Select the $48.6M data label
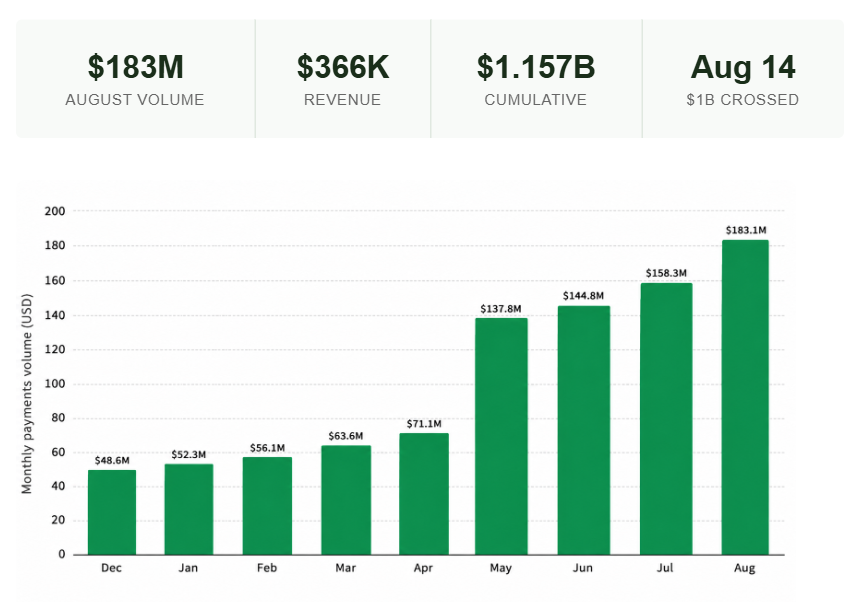 [x=112, y=460]
